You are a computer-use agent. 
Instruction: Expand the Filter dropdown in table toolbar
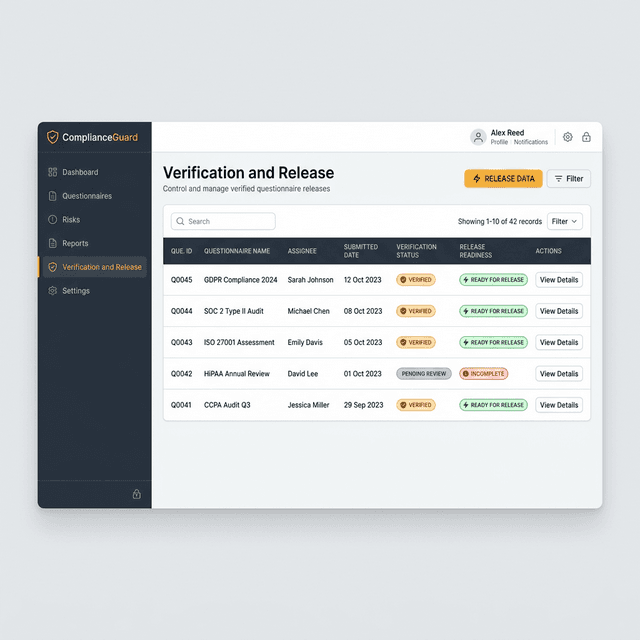pos(564,221)
